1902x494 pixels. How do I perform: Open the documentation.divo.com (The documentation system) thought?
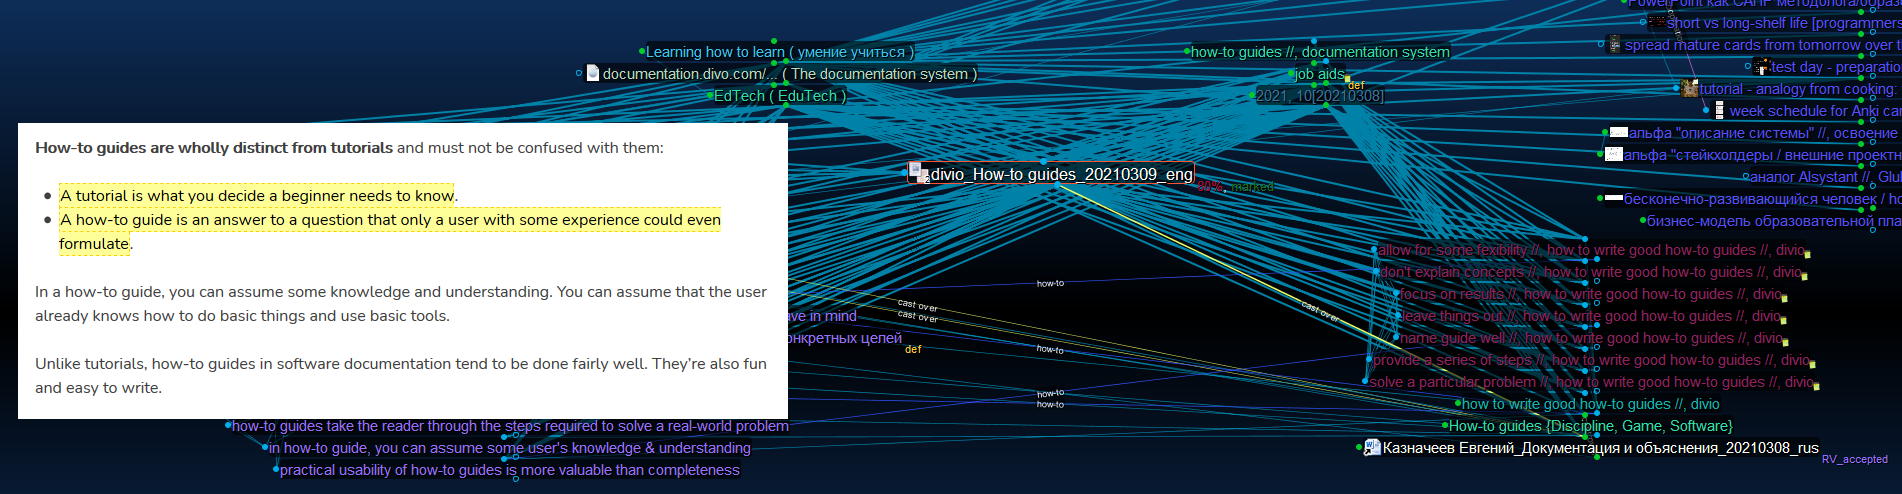[790, 74]
